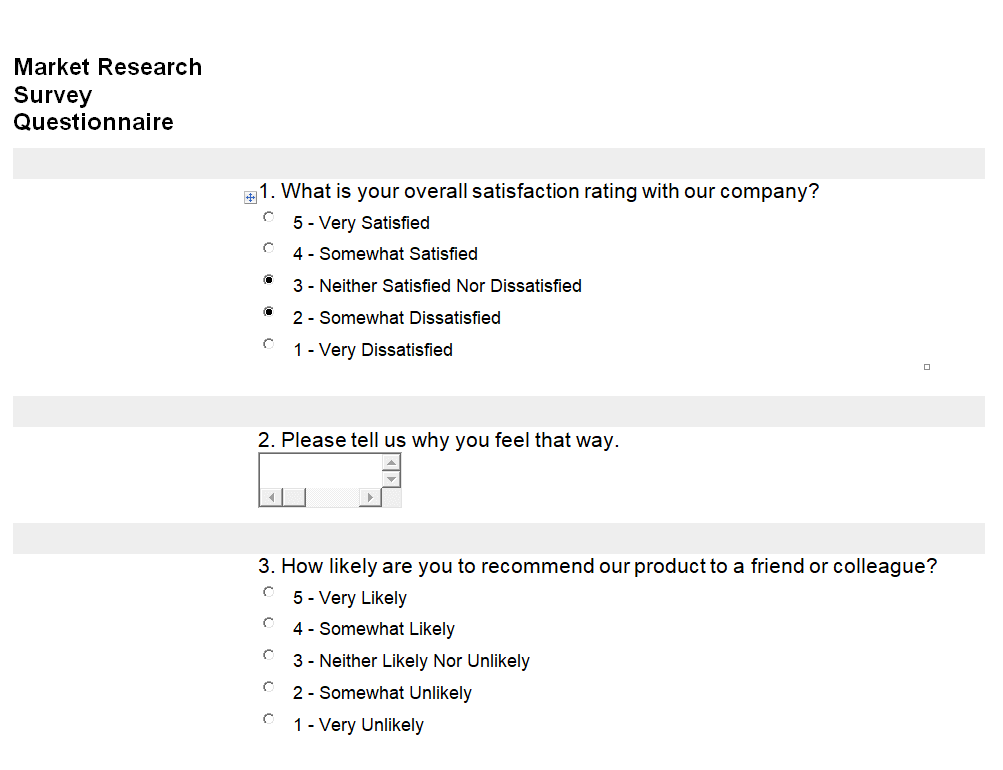Click the table move handle icon

[x=251, y=198]
